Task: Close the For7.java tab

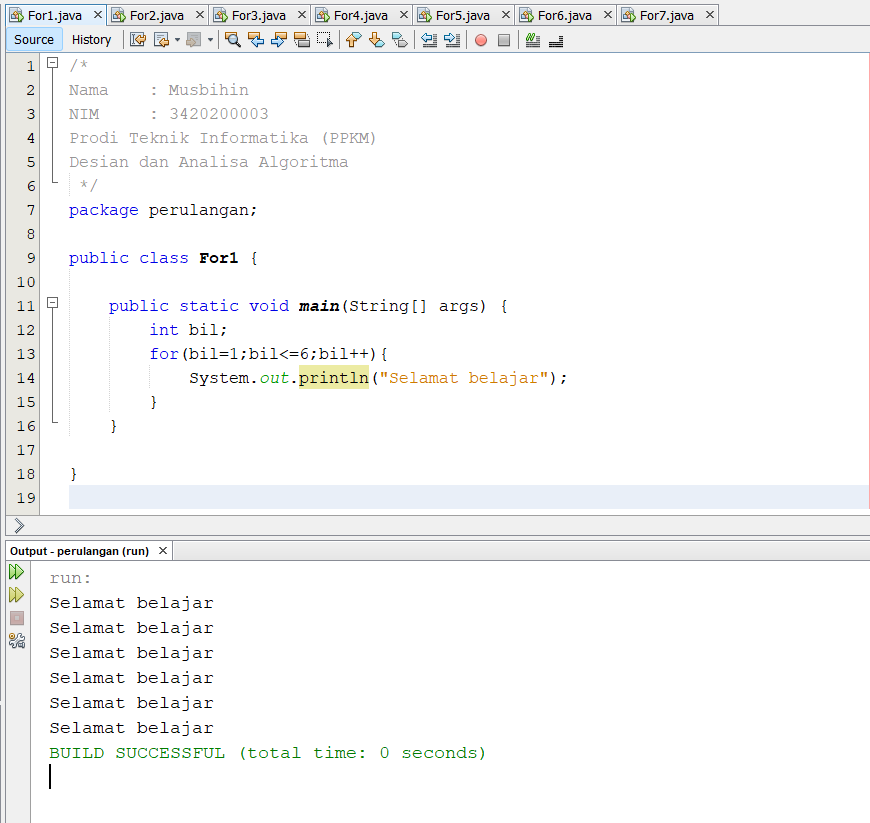Action: pos(710,15)
